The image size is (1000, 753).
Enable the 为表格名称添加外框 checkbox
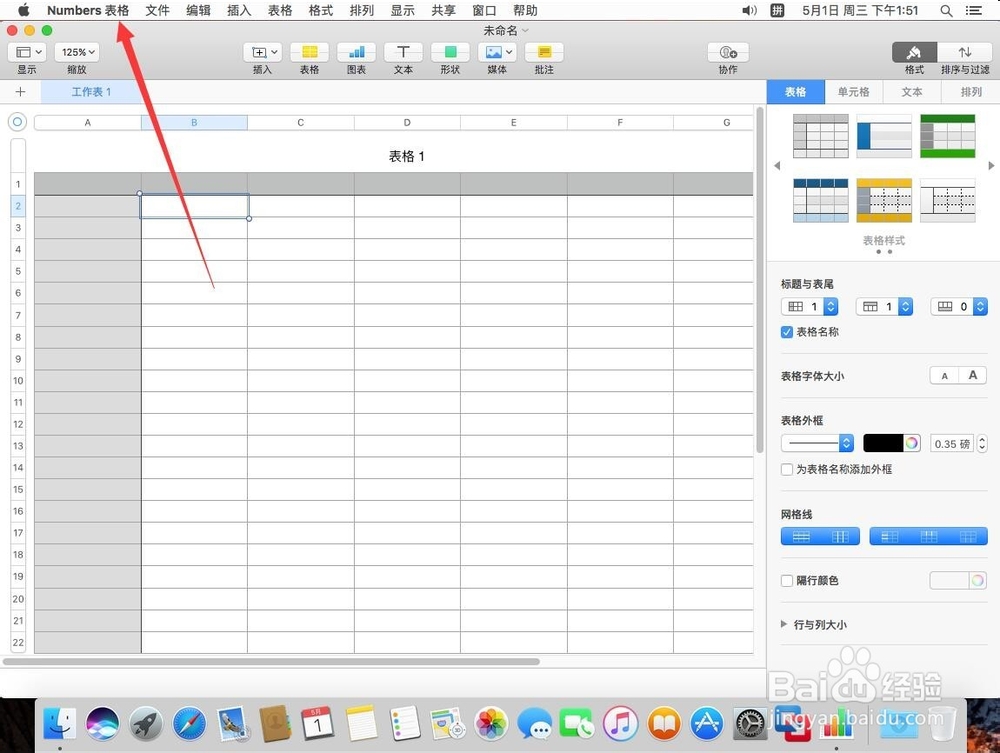tap(787, 468)
